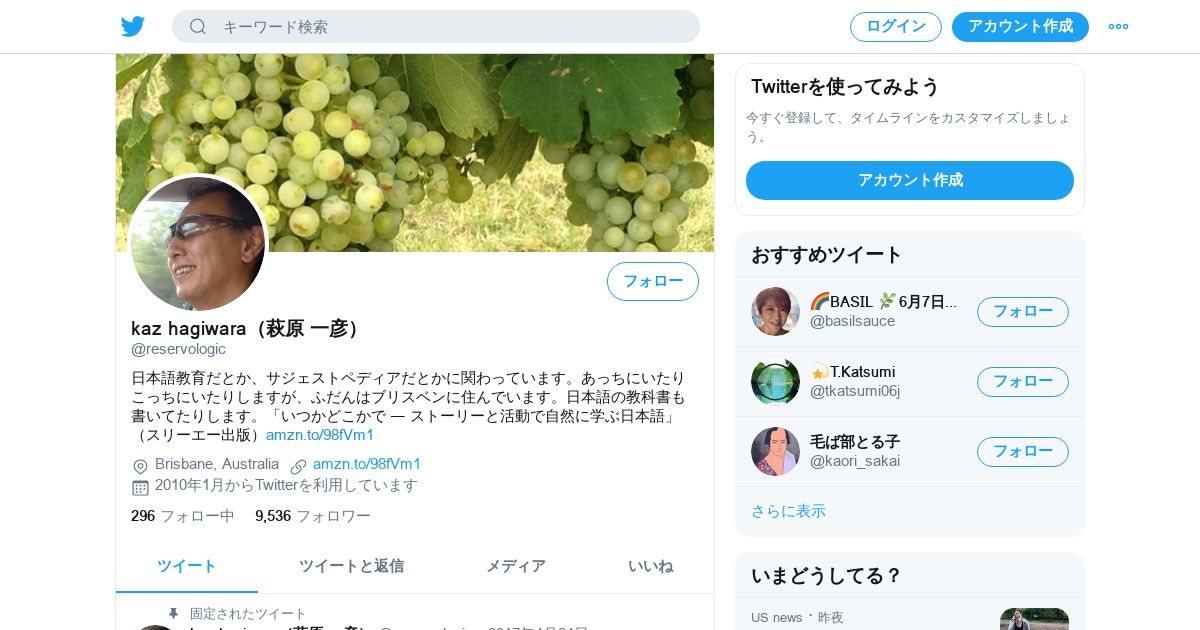Click the Twitter bird logo
The image size is (1200, 630).
133,27
